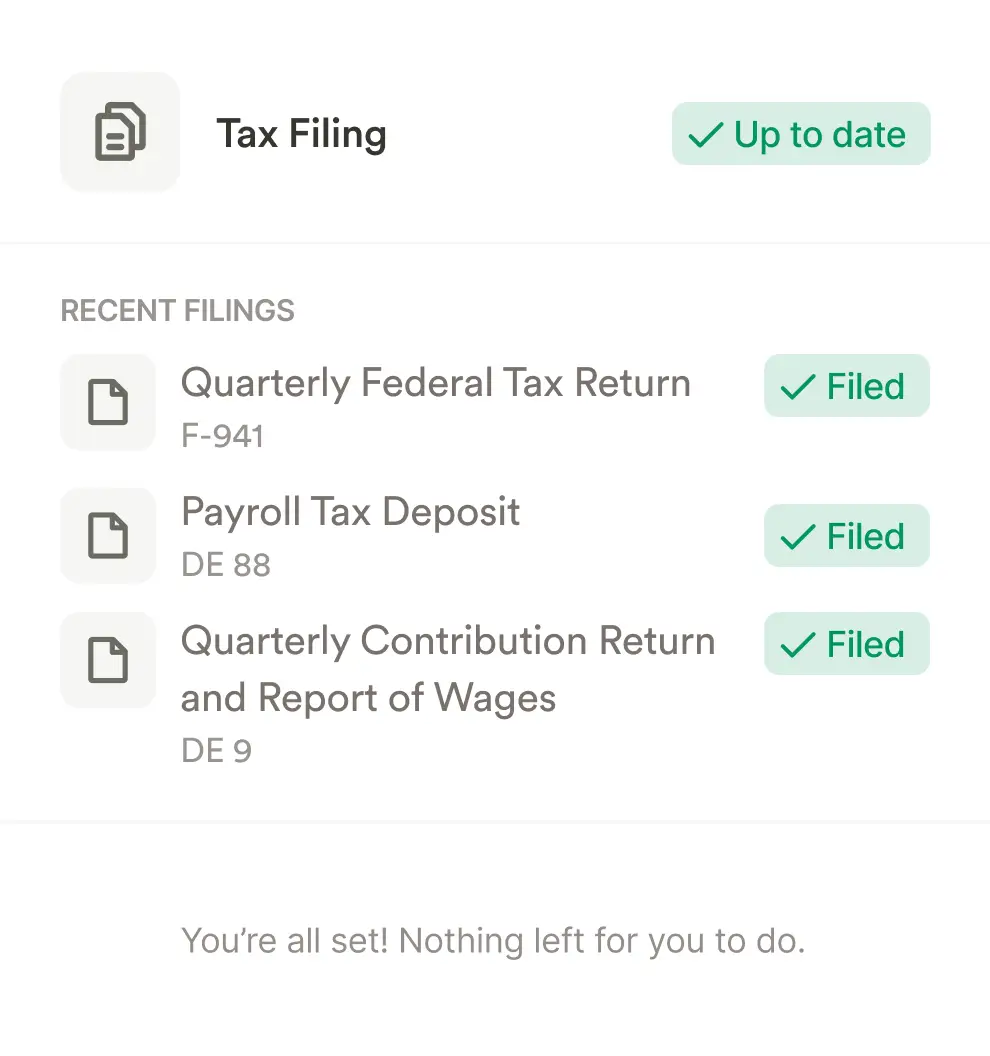
Task: Open the Payroll Tax Deposit filing
Action: [x=350, y=512]
